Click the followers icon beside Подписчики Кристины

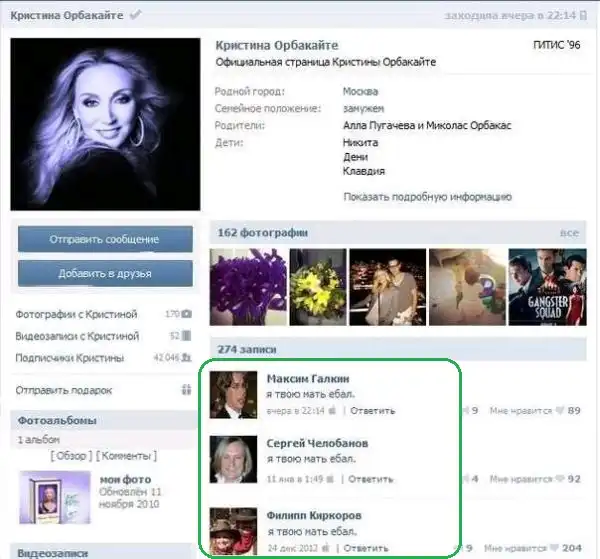tap(186, 357)
